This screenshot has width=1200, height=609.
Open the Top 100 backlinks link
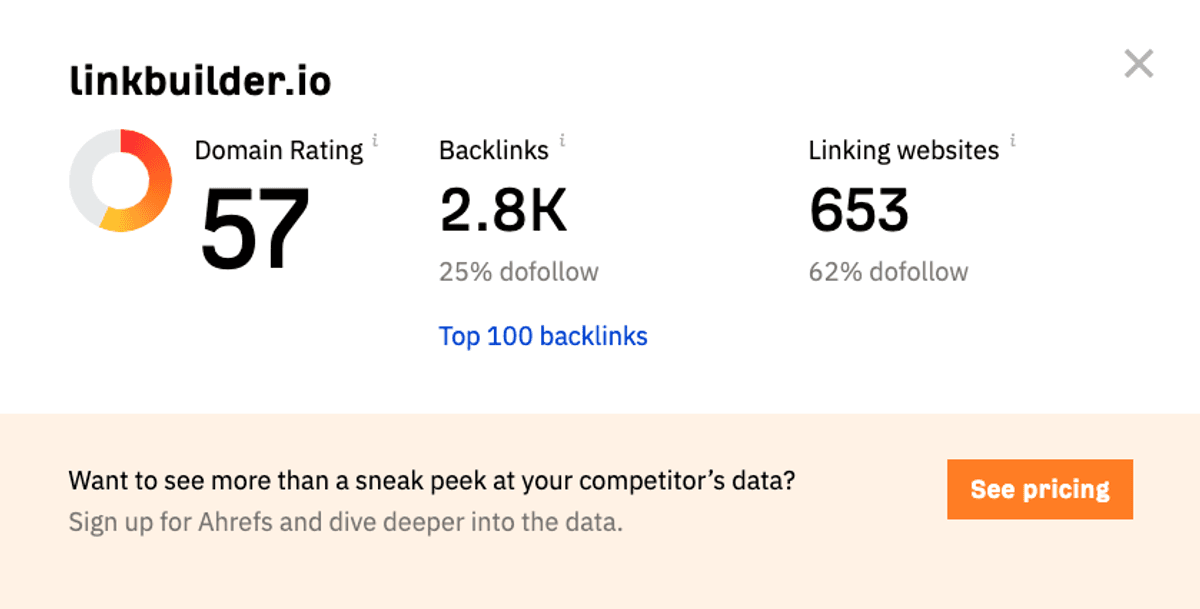tap(543, 336)
